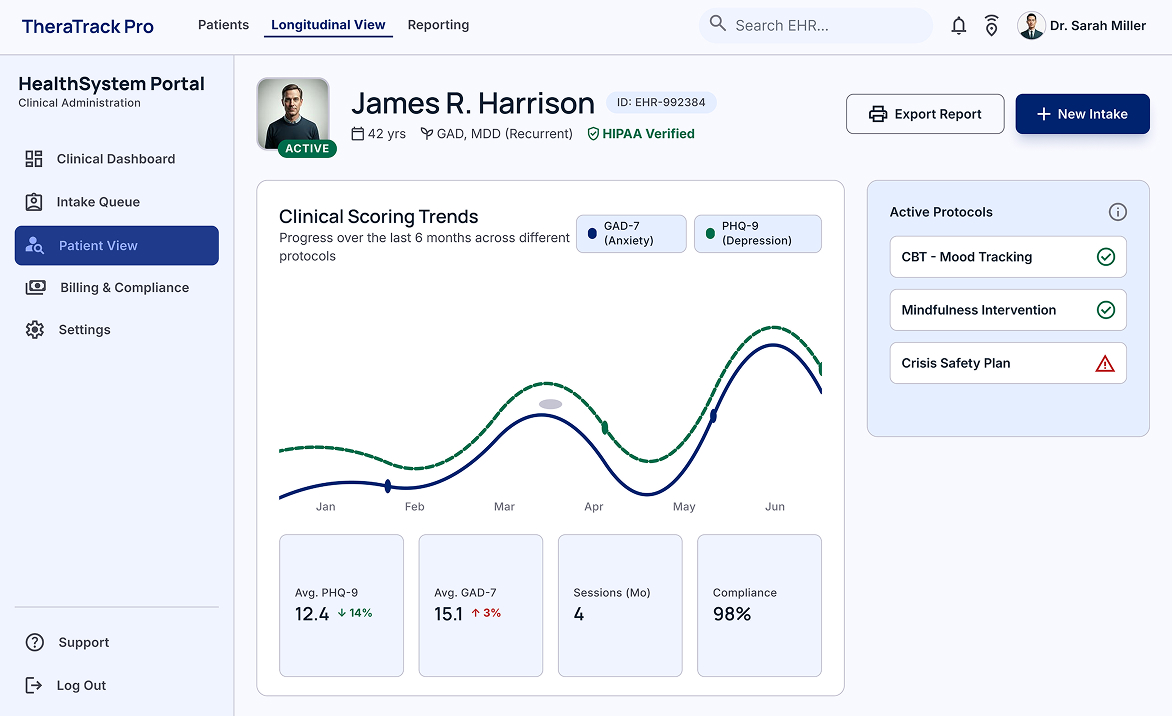Click the navy GAD-7 color dot

[592, 233]
